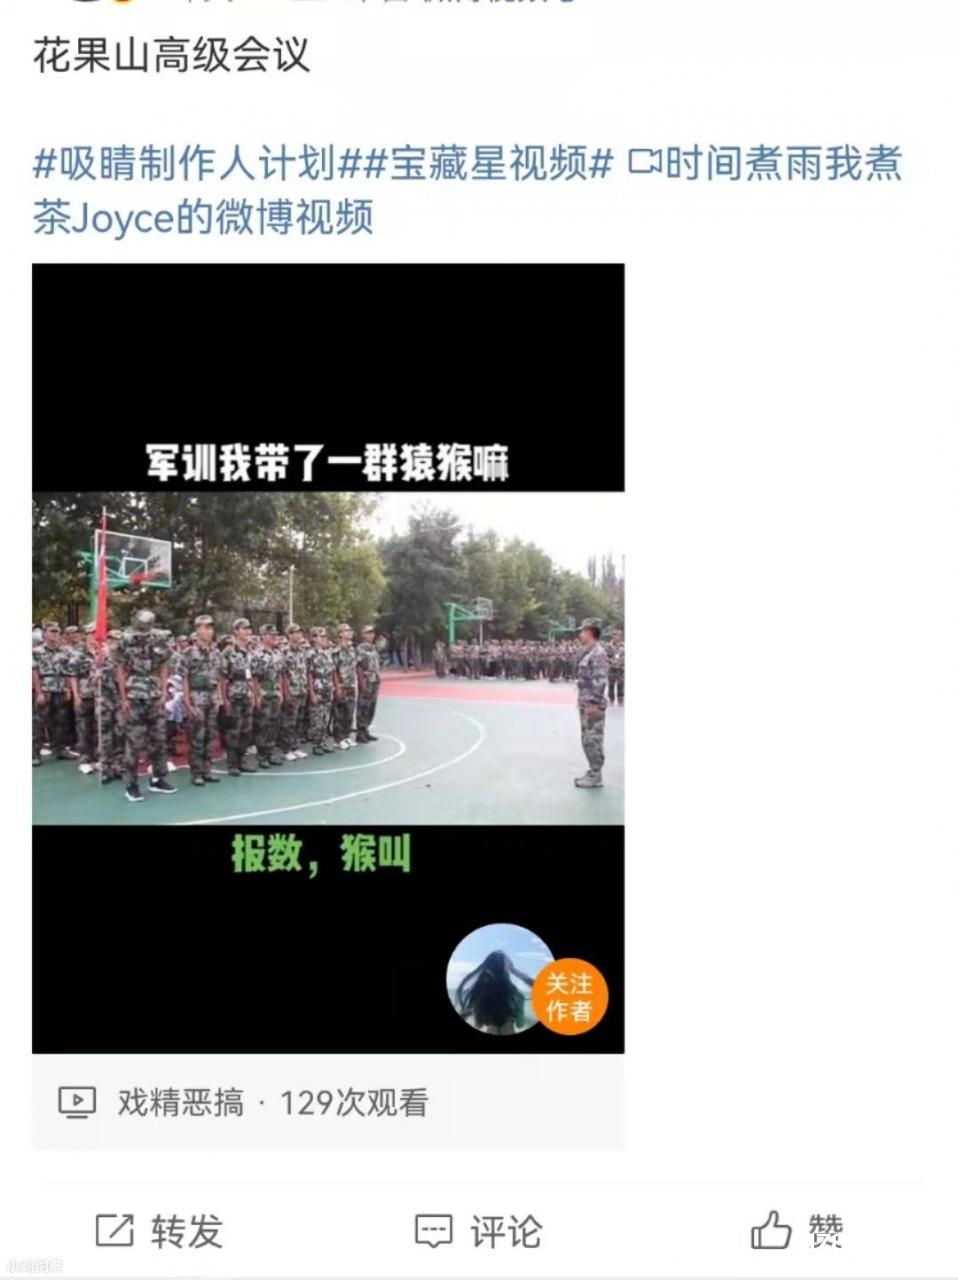Screen dimensions: 958x1280
Task: Click the post text 花果山高级会议
Action: pyautogui.click(x=171, y=56)
